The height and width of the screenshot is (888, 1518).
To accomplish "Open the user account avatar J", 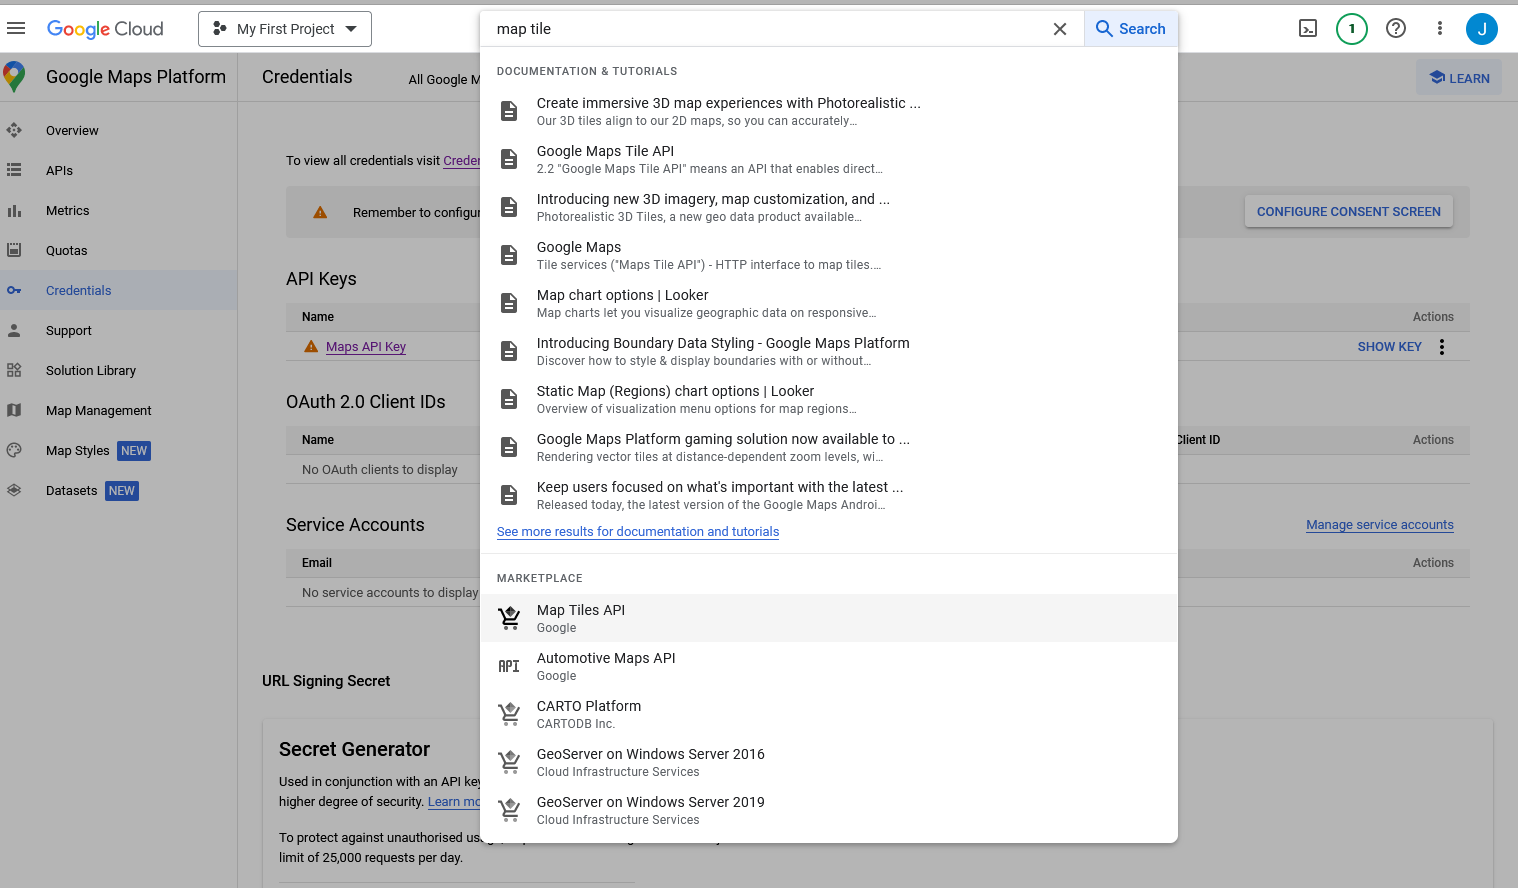I will (x=1482, y=29).
